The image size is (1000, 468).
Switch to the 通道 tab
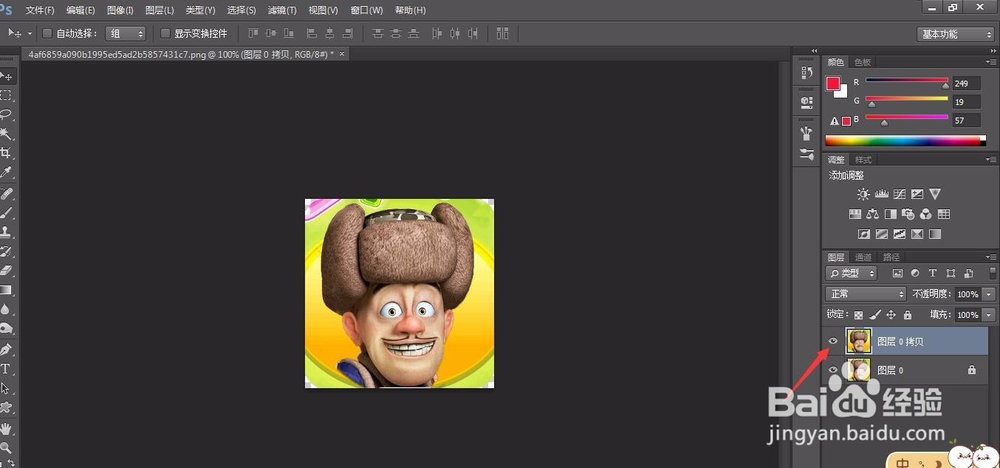pyautogui.click(x=864, y=257)
